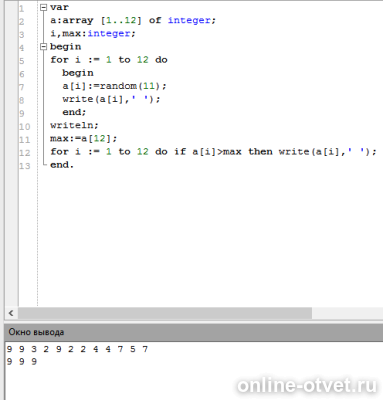The width and height of the screenshot is (383, 400).
Task: Click 'if a[i]>max then' on line 12
Action: 224,152
